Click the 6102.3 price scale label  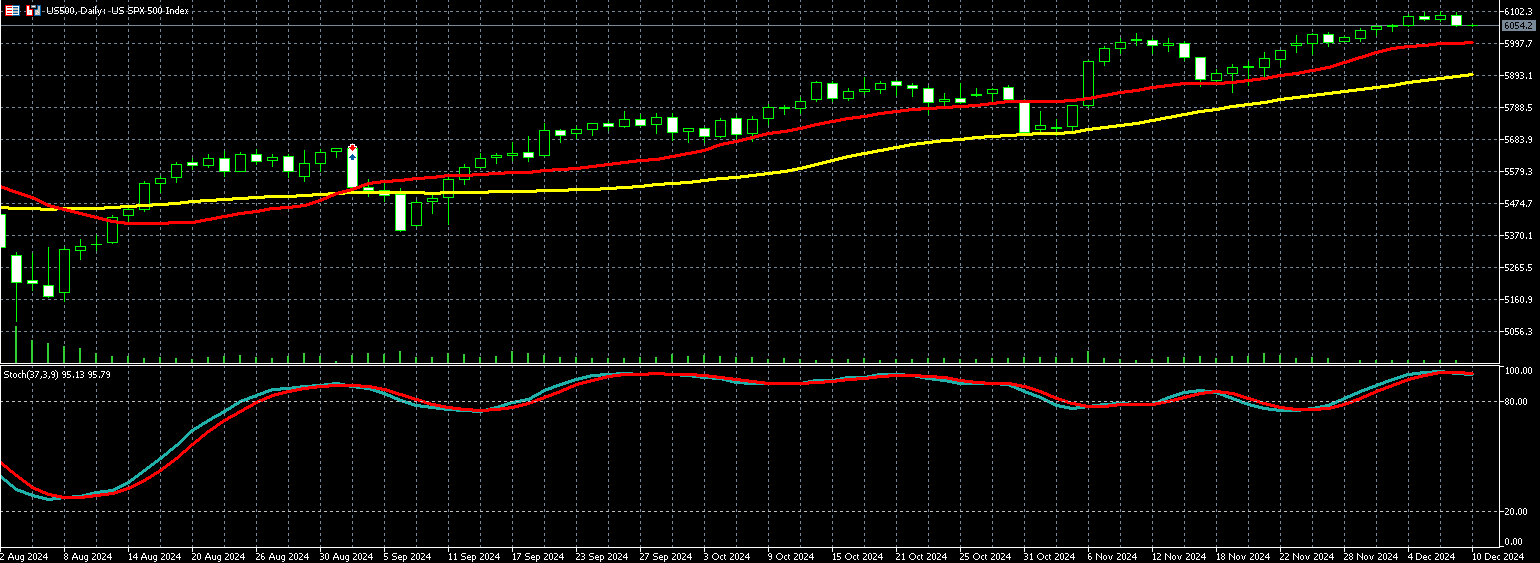point(1518,12)
